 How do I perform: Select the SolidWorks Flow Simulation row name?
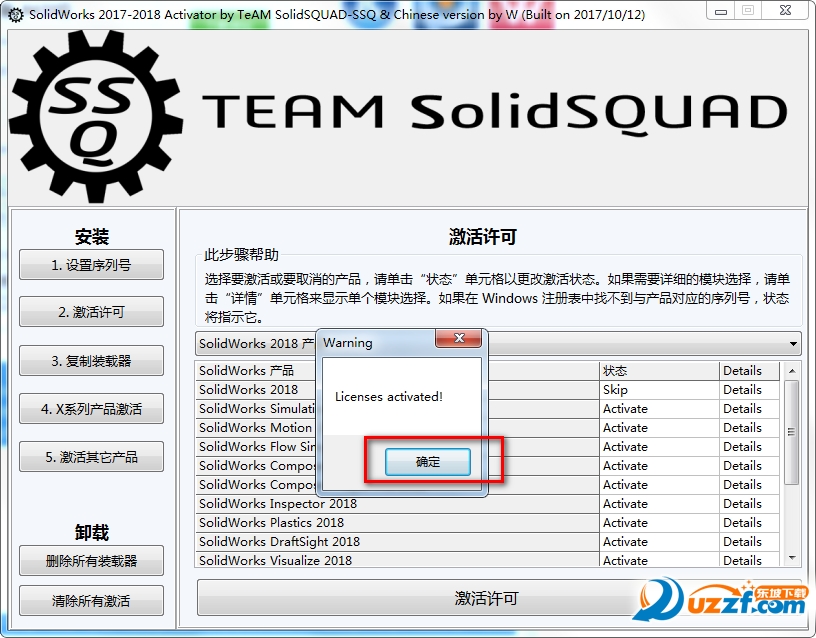click(257, 446)
